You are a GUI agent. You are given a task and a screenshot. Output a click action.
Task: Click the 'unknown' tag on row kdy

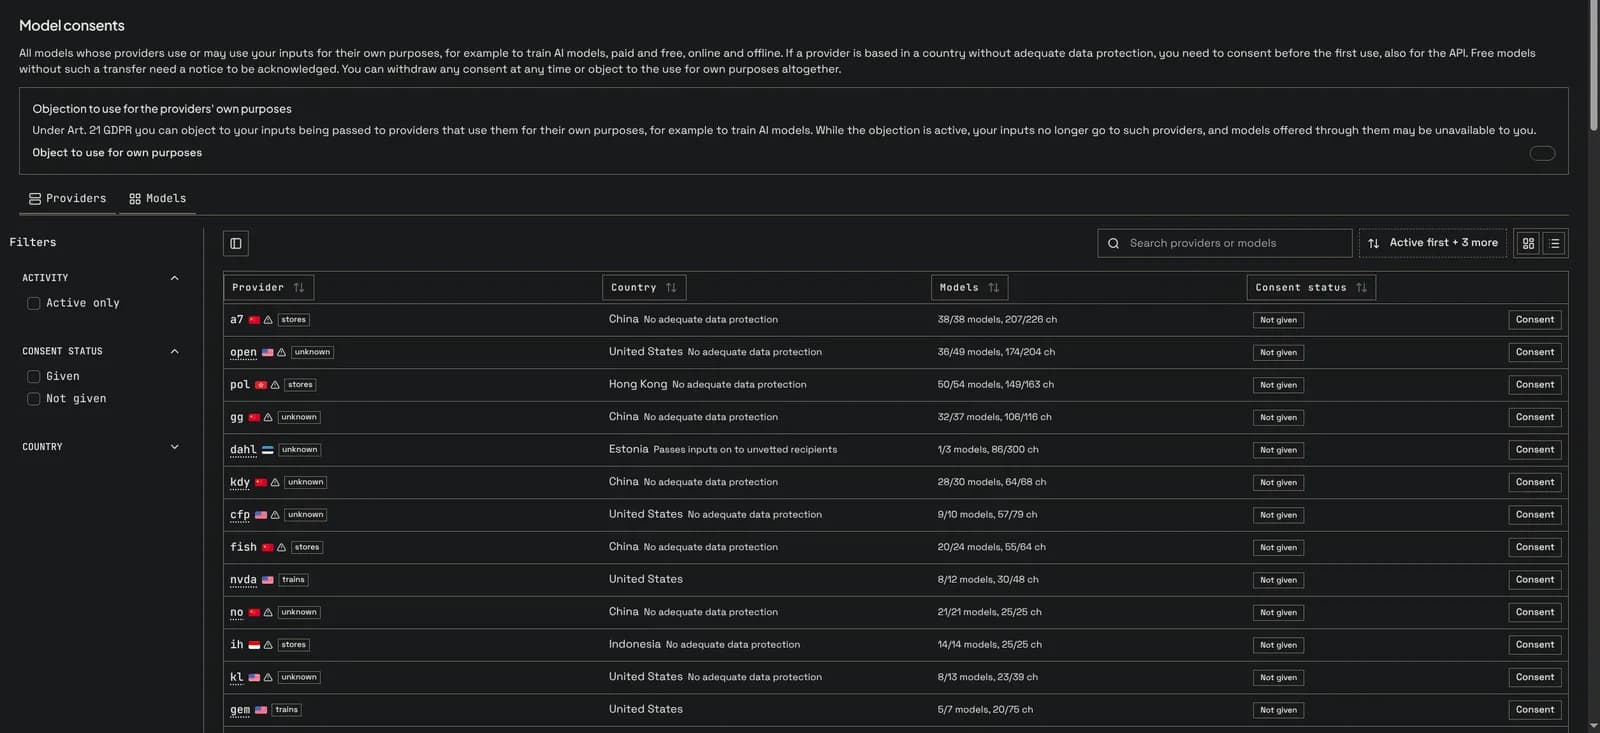[305, 483]
